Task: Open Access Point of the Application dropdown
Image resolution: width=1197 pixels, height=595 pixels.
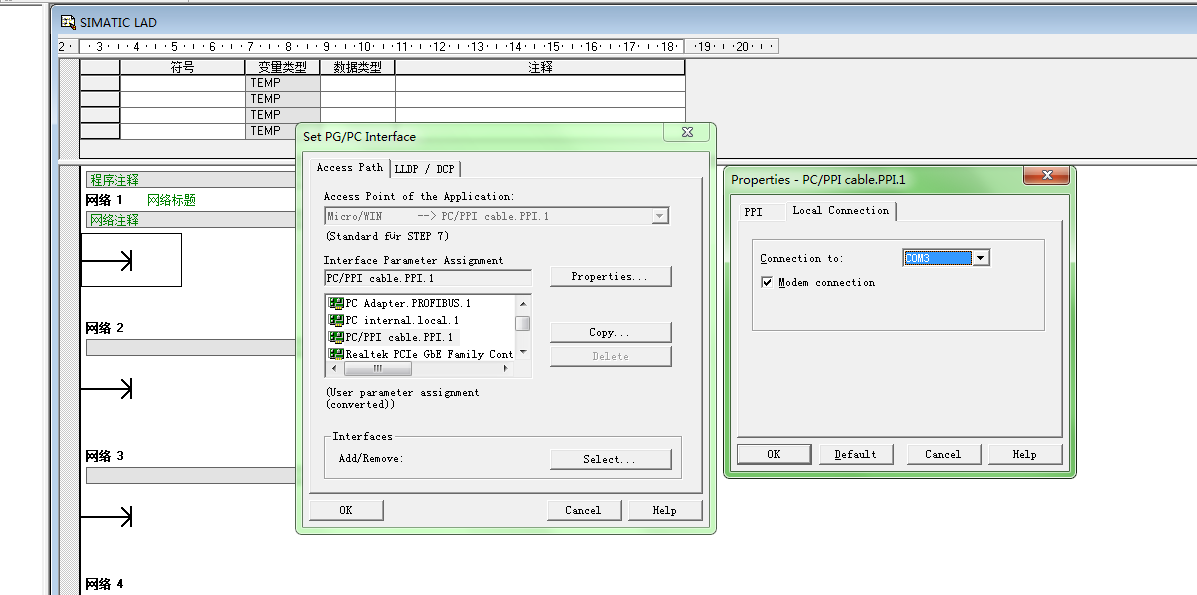Action: pyautogui.click(x=660, y=216)
